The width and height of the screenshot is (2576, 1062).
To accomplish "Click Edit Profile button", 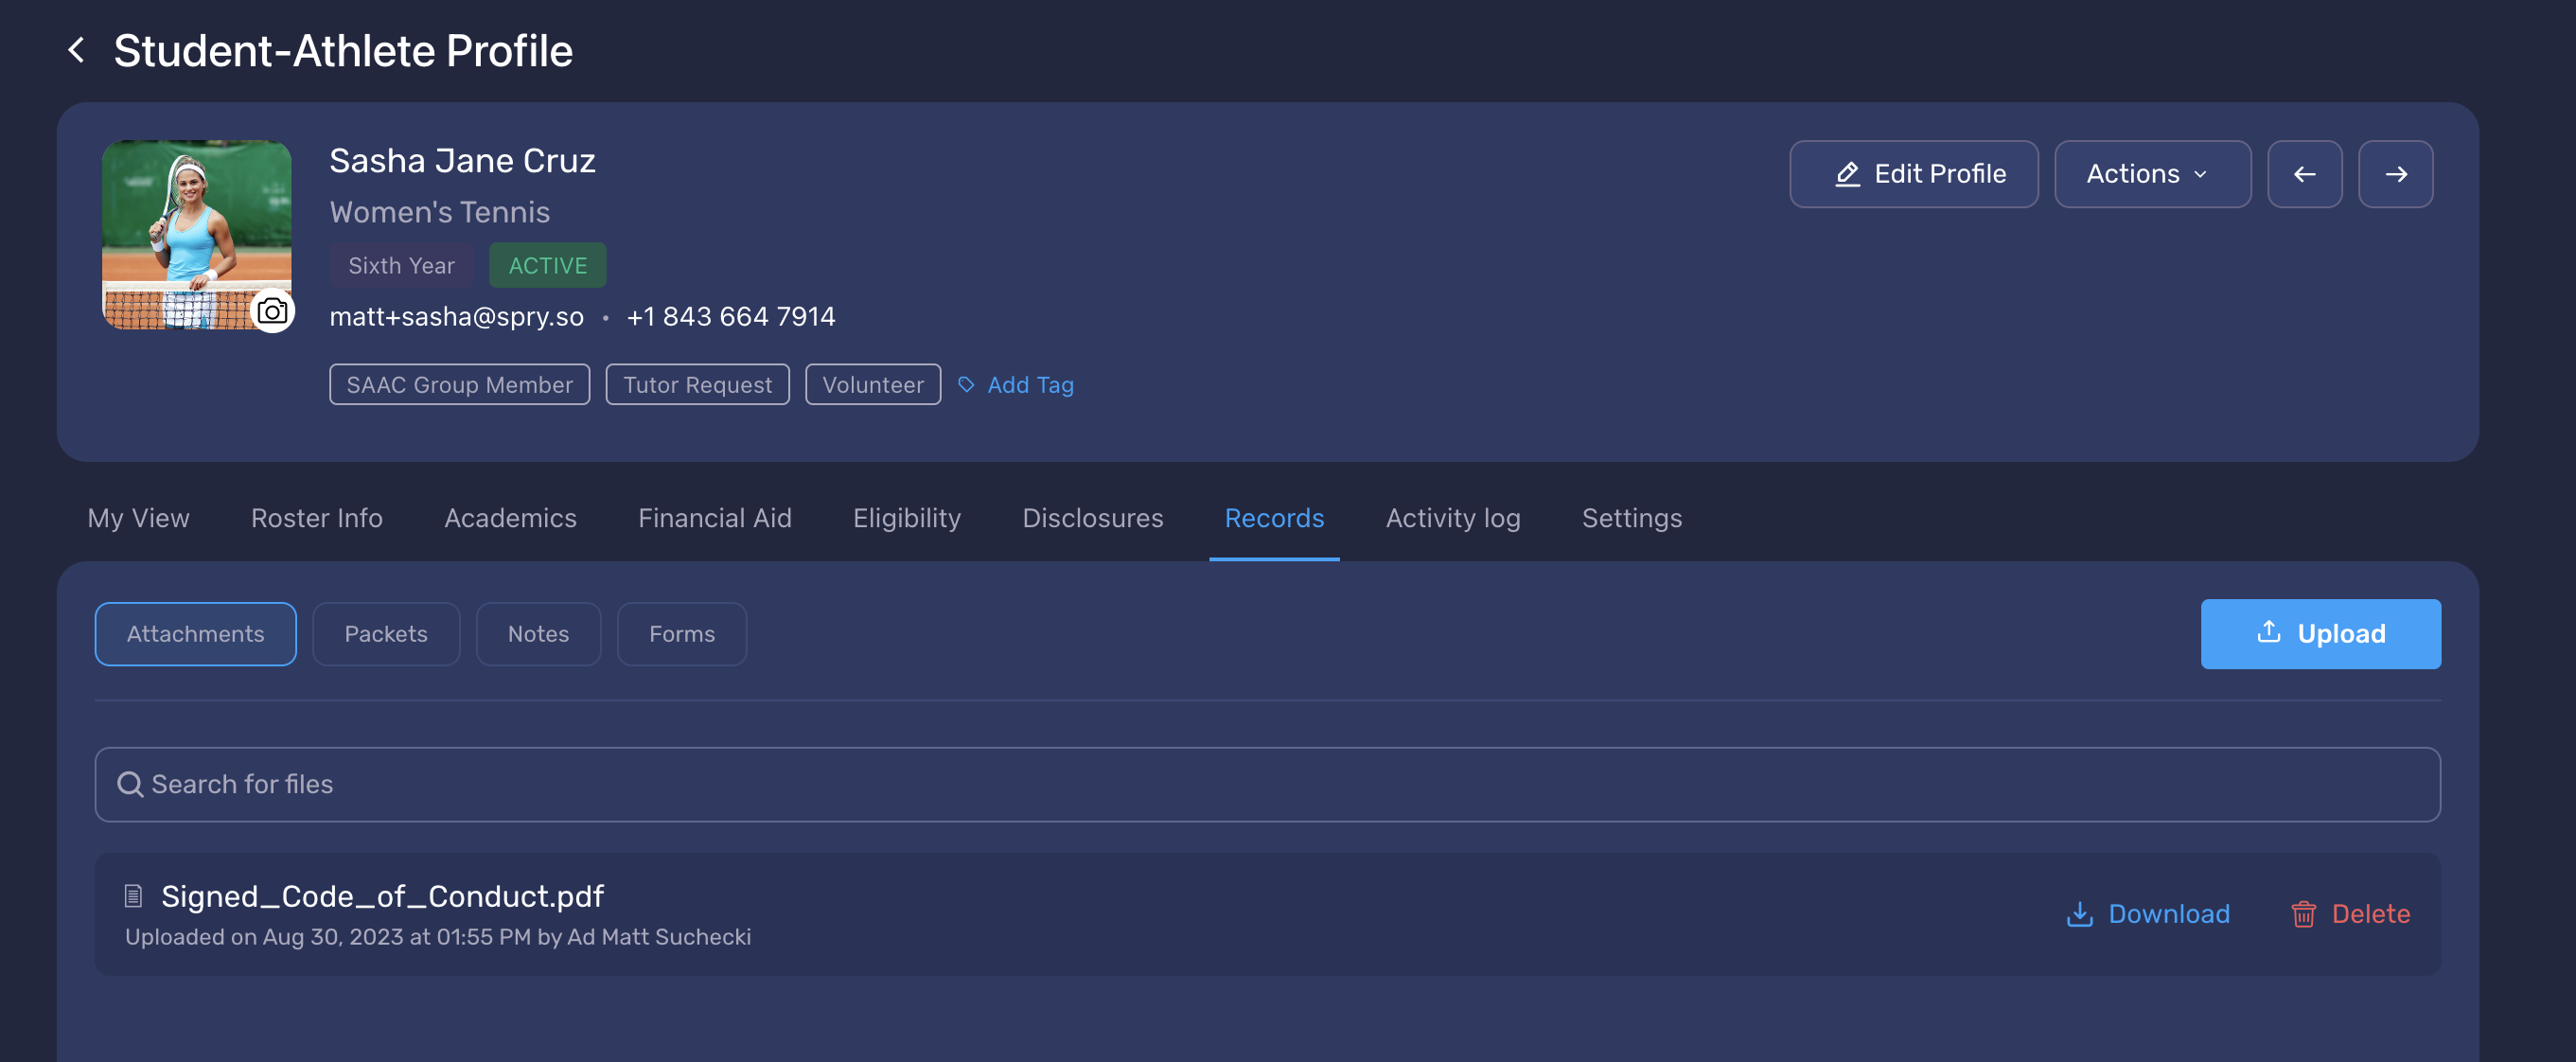I will [x=1913, y=174].
